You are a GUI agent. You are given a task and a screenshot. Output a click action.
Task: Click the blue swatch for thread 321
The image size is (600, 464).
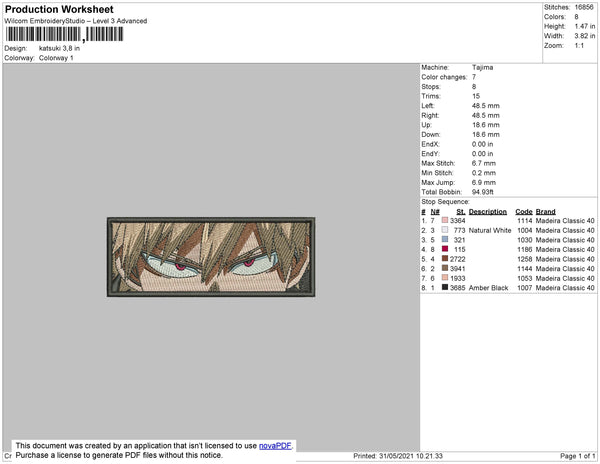(x=445, y=239)
